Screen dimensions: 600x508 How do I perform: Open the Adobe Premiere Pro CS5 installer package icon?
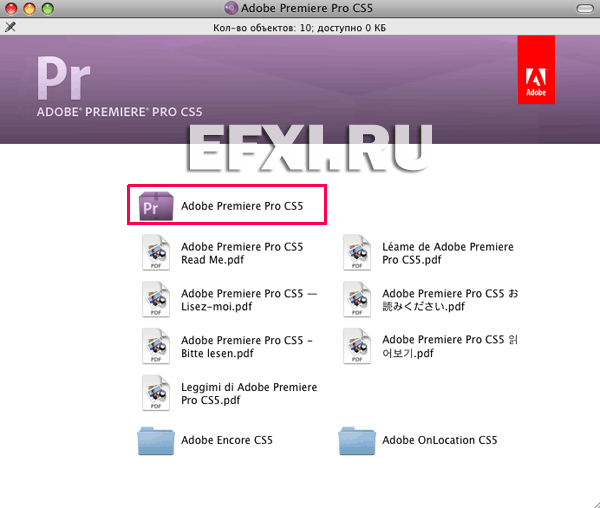pos(156,206)
